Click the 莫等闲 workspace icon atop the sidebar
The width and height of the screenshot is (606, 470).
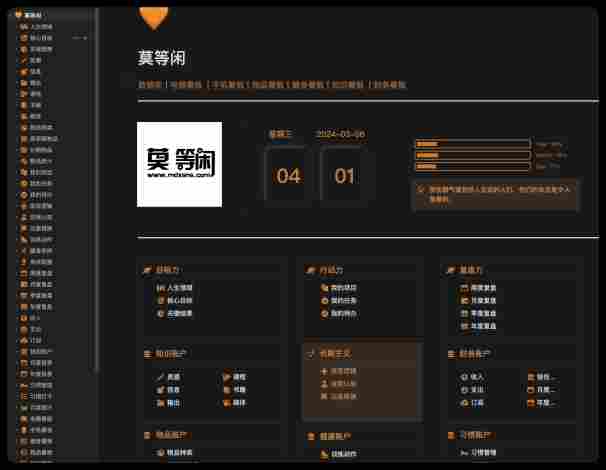coord(18,15)
